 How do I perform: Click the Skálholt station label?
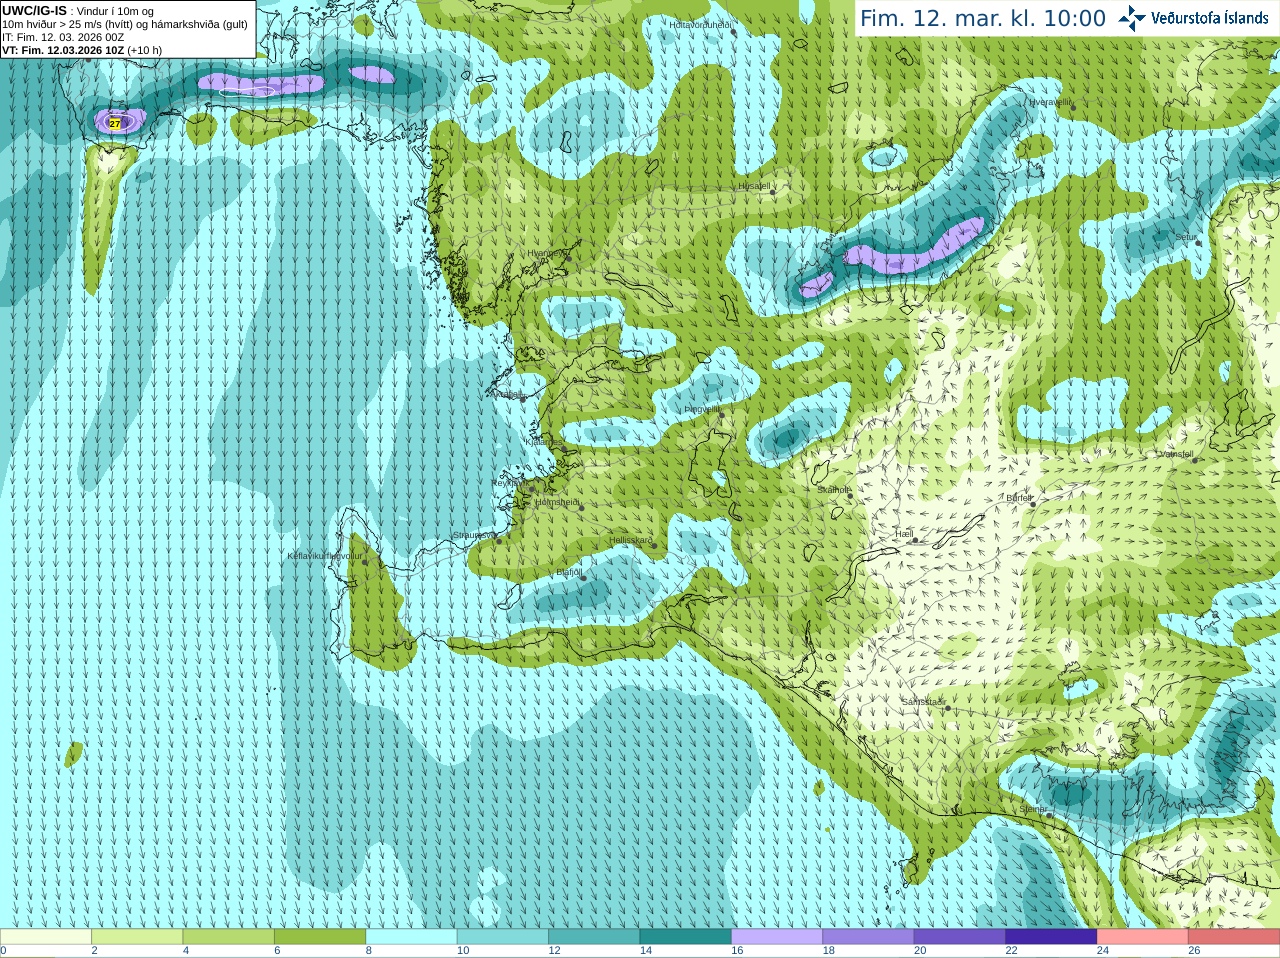[x=834, y=490]
